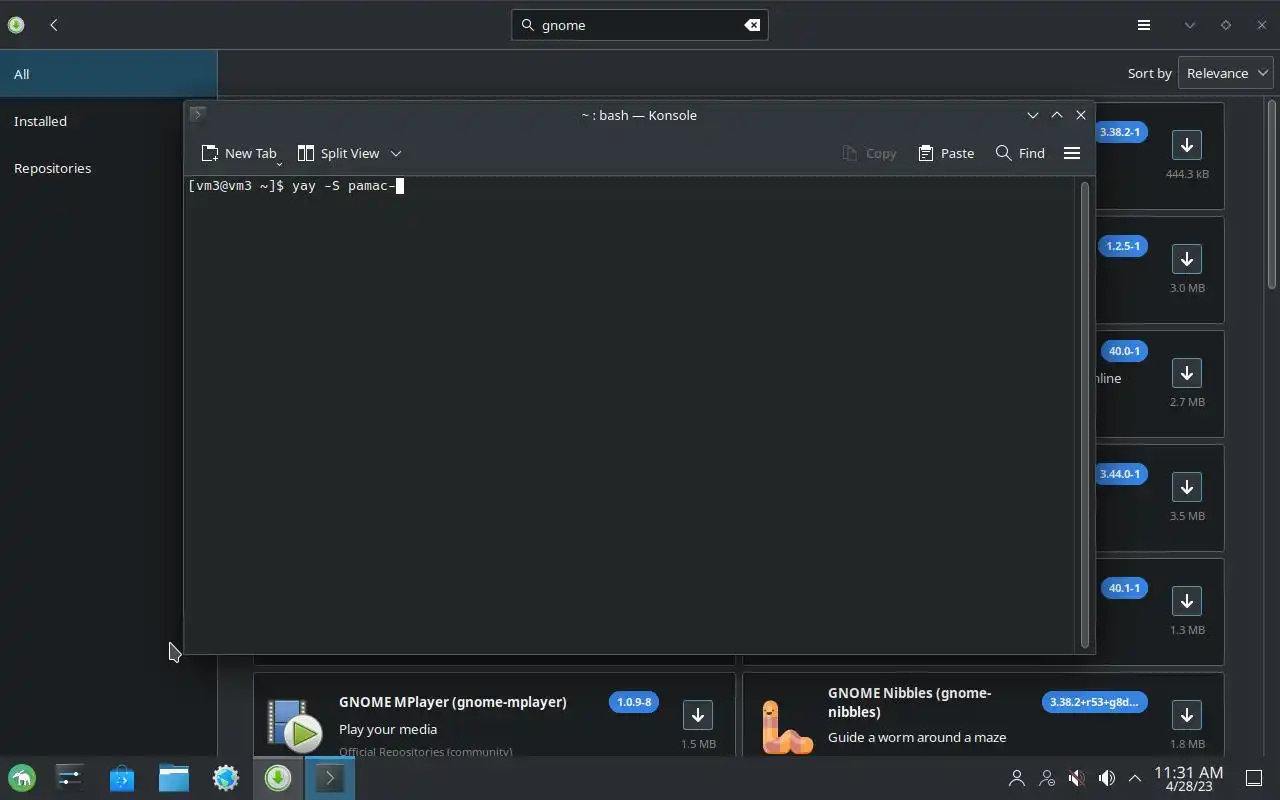The width and height of the screenshot is (1280, 800).
Task: Install package with version 40.0-1
Action: click(1187, 373)
